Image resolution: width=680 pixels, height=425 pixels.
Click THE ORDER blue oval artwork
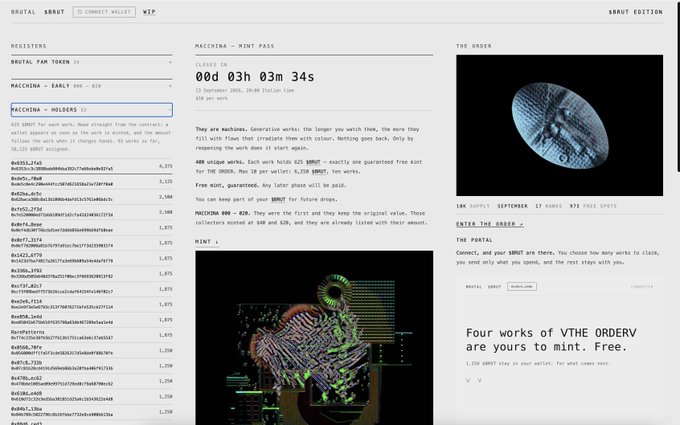pyautogui.click(x=559, y=125)
